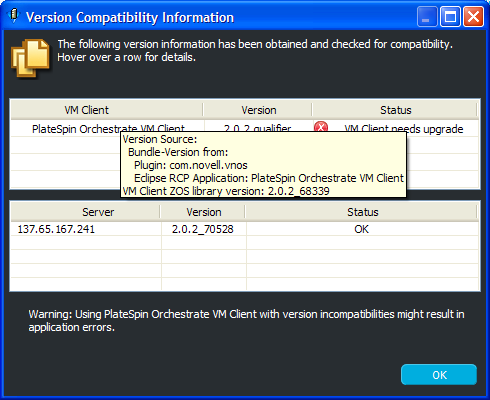
Task: Click the red error icon in Status column
Action: coord(321,126)
